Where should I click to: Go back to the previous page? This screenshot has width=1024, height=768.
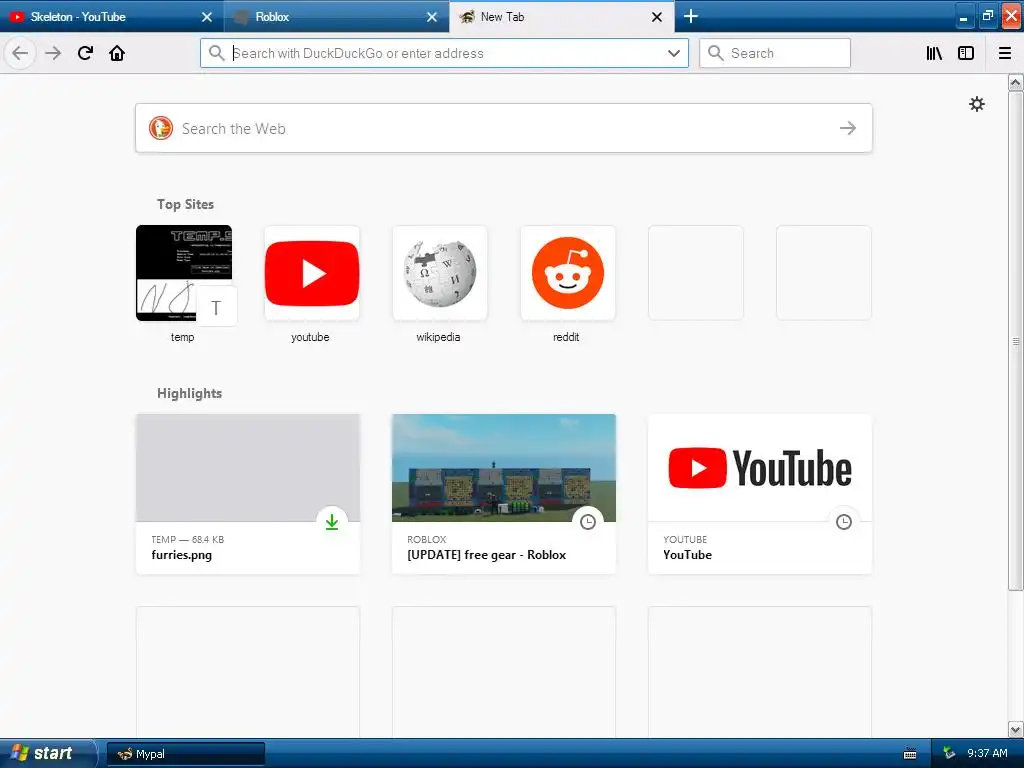[x=20, y=53]
